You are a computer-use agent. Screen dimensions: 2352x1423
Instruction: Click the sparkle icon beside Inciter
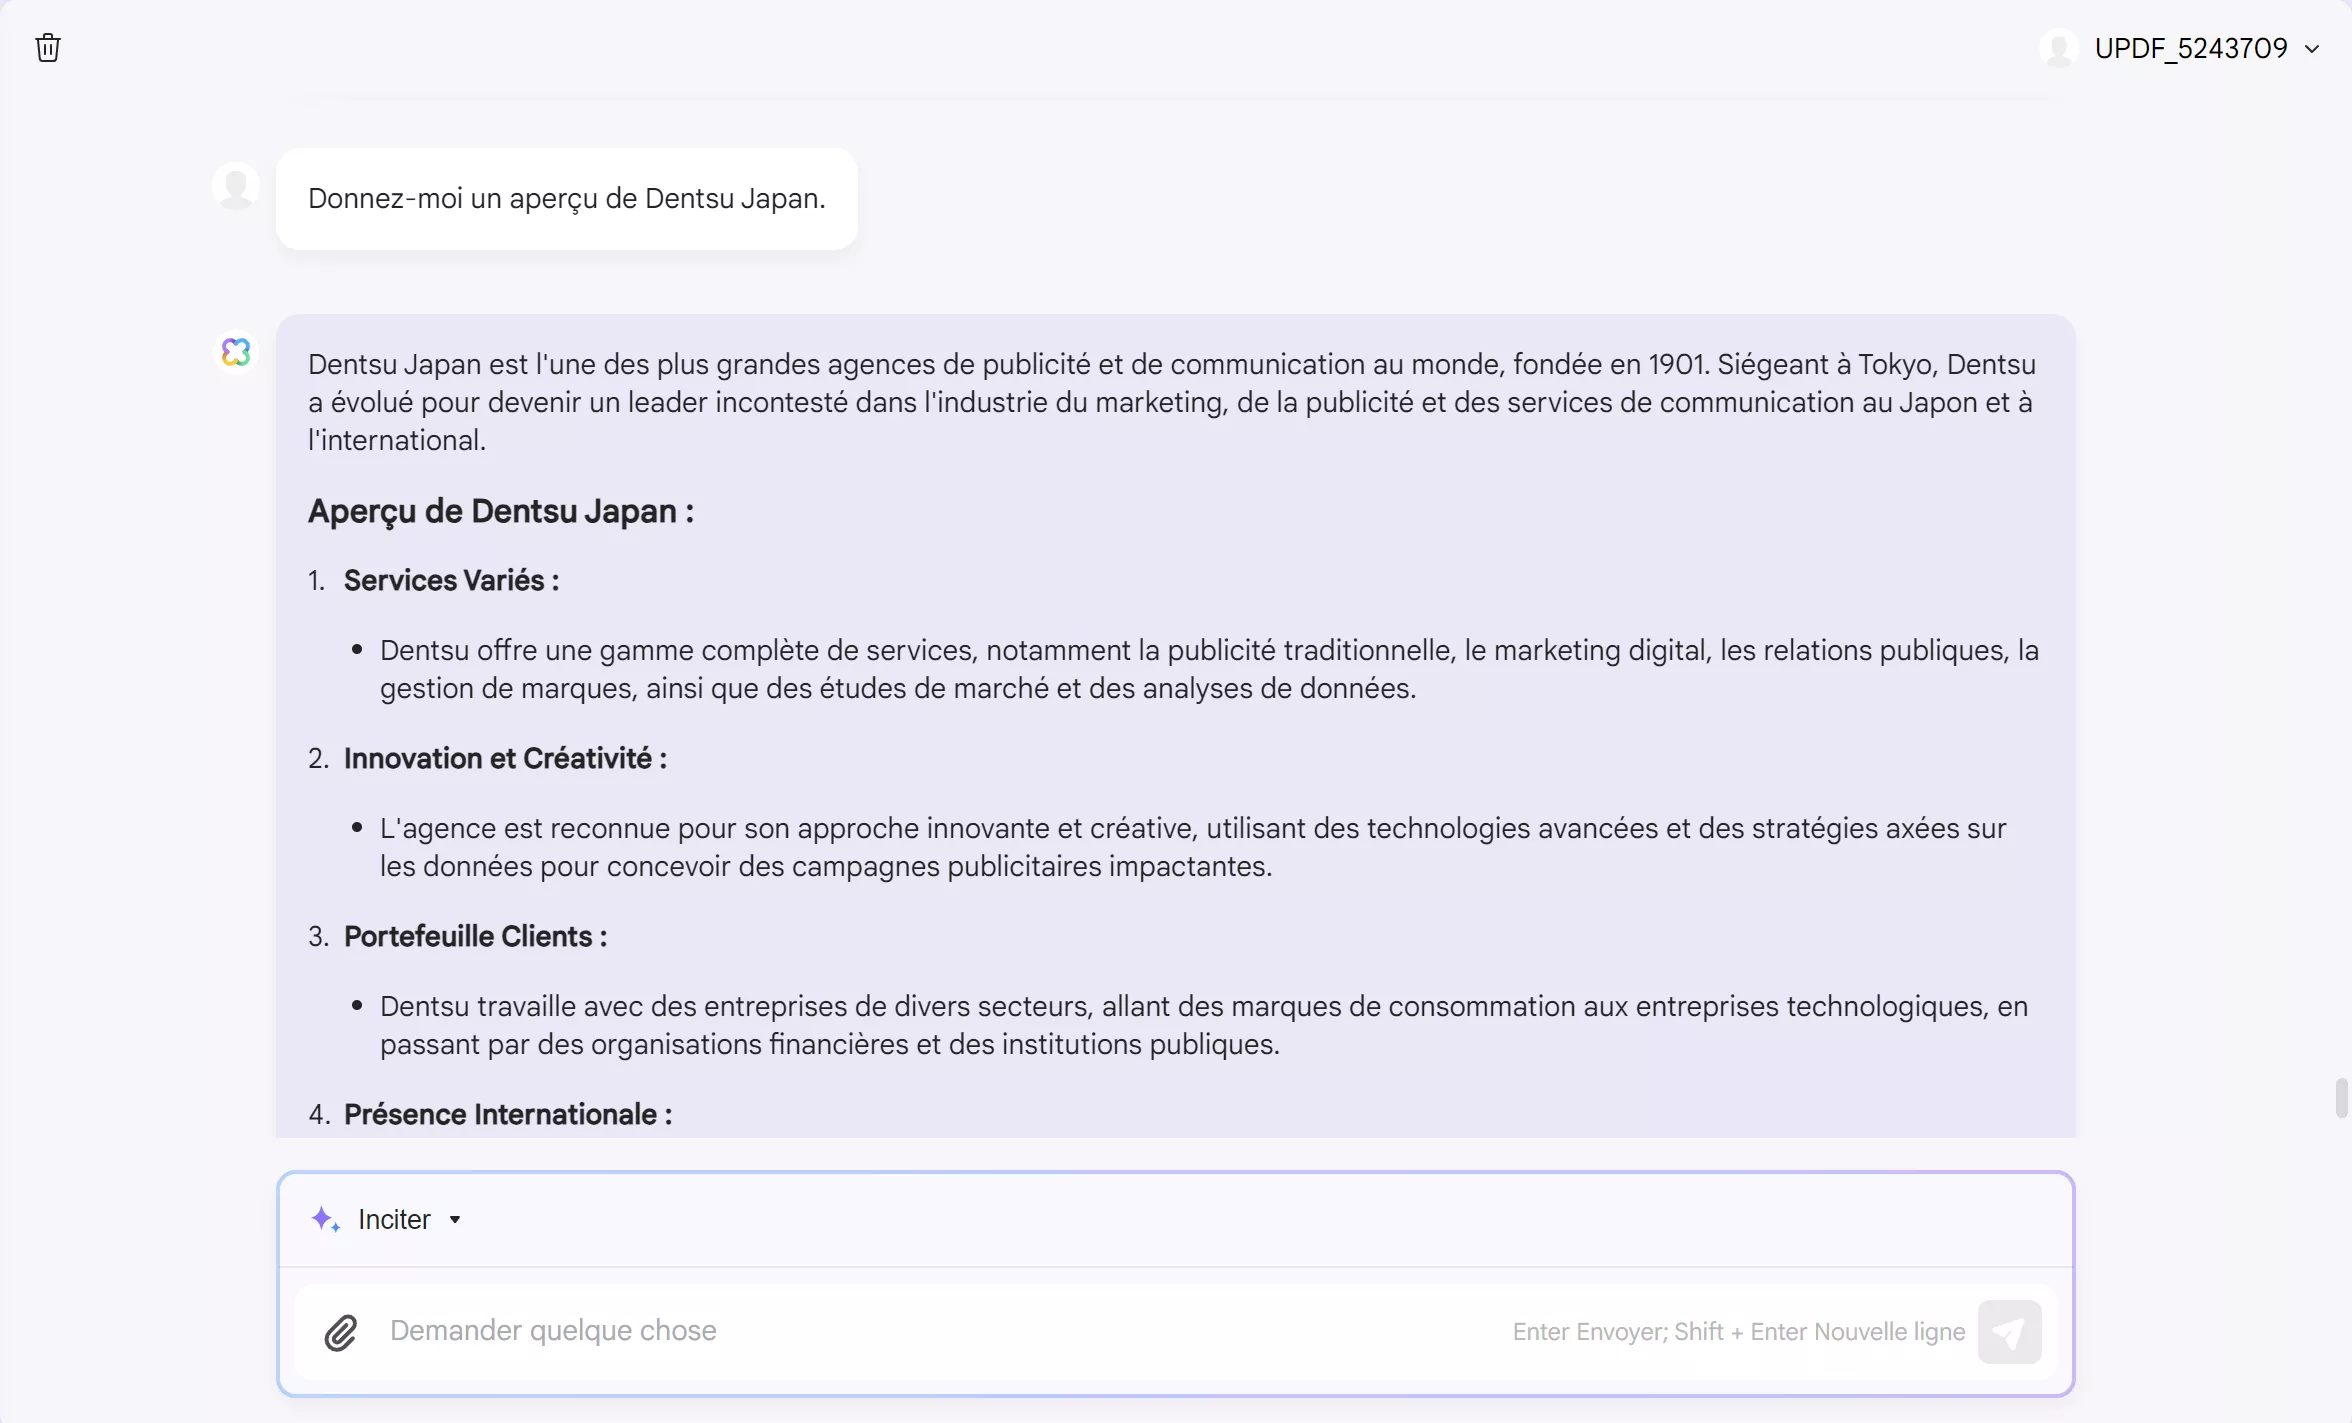(325, 1219)
